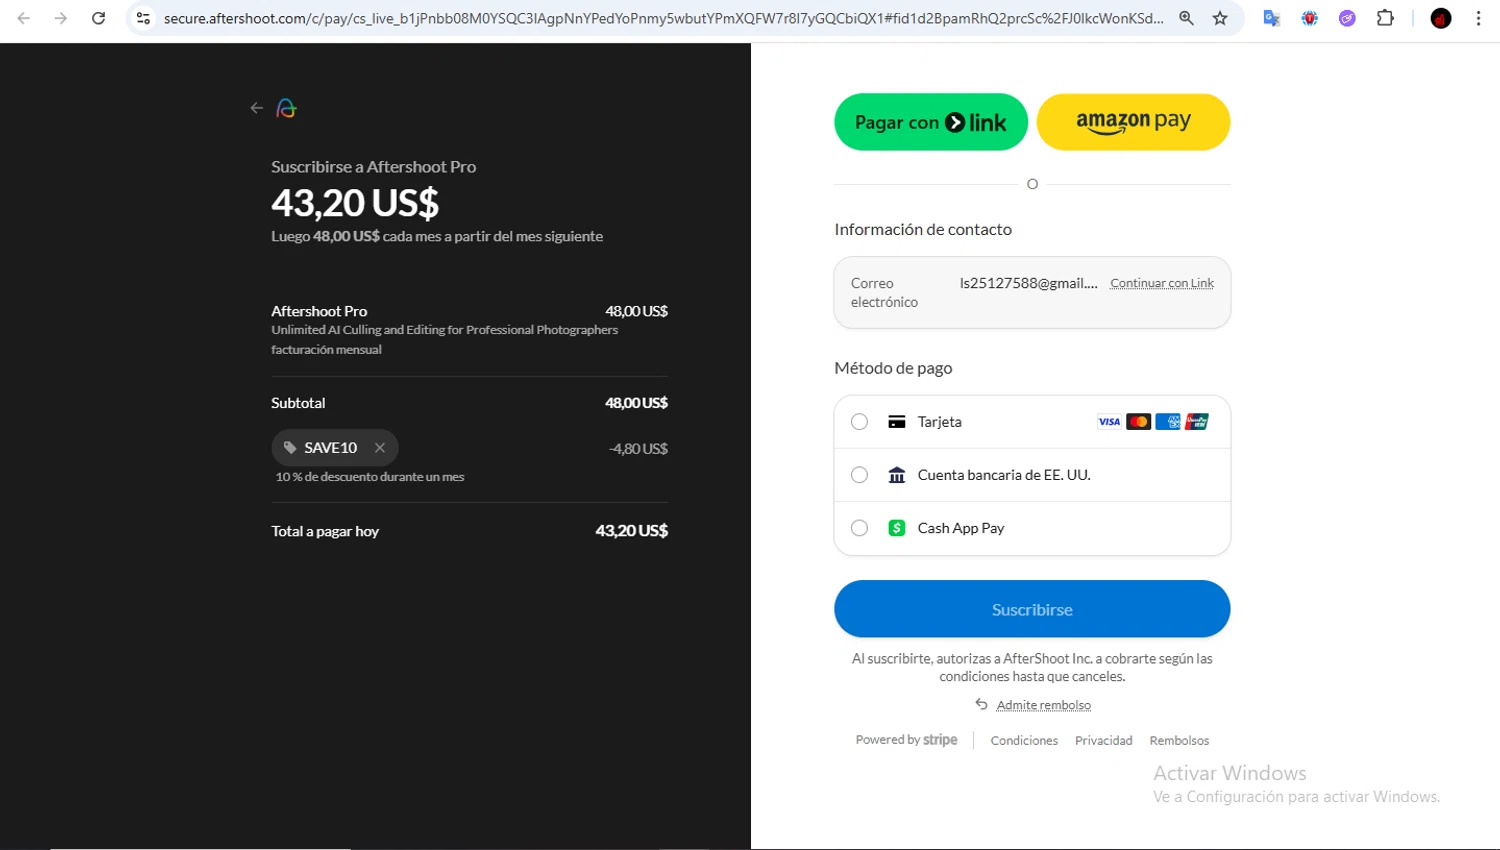Viewport: 1500px width, 850px height.
Task: Click the purple circular extension icon
Action: click(x=1347, y=18)
